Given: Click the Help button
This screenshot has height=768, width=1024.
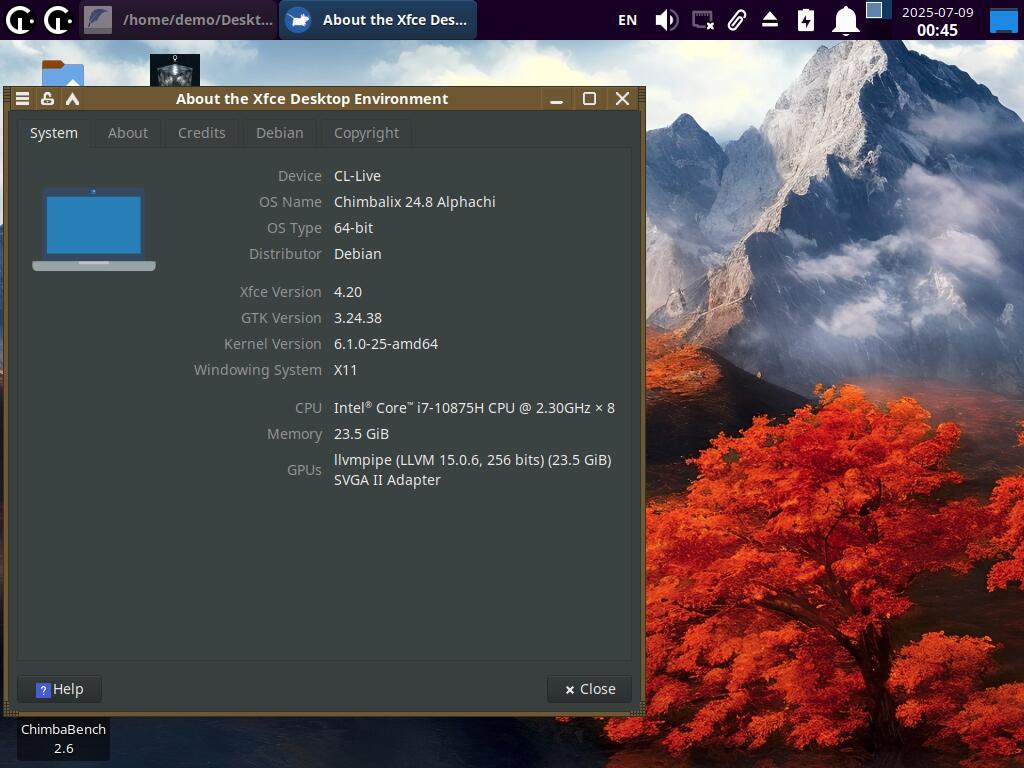Looking at the screenshot, I should 59,689.
